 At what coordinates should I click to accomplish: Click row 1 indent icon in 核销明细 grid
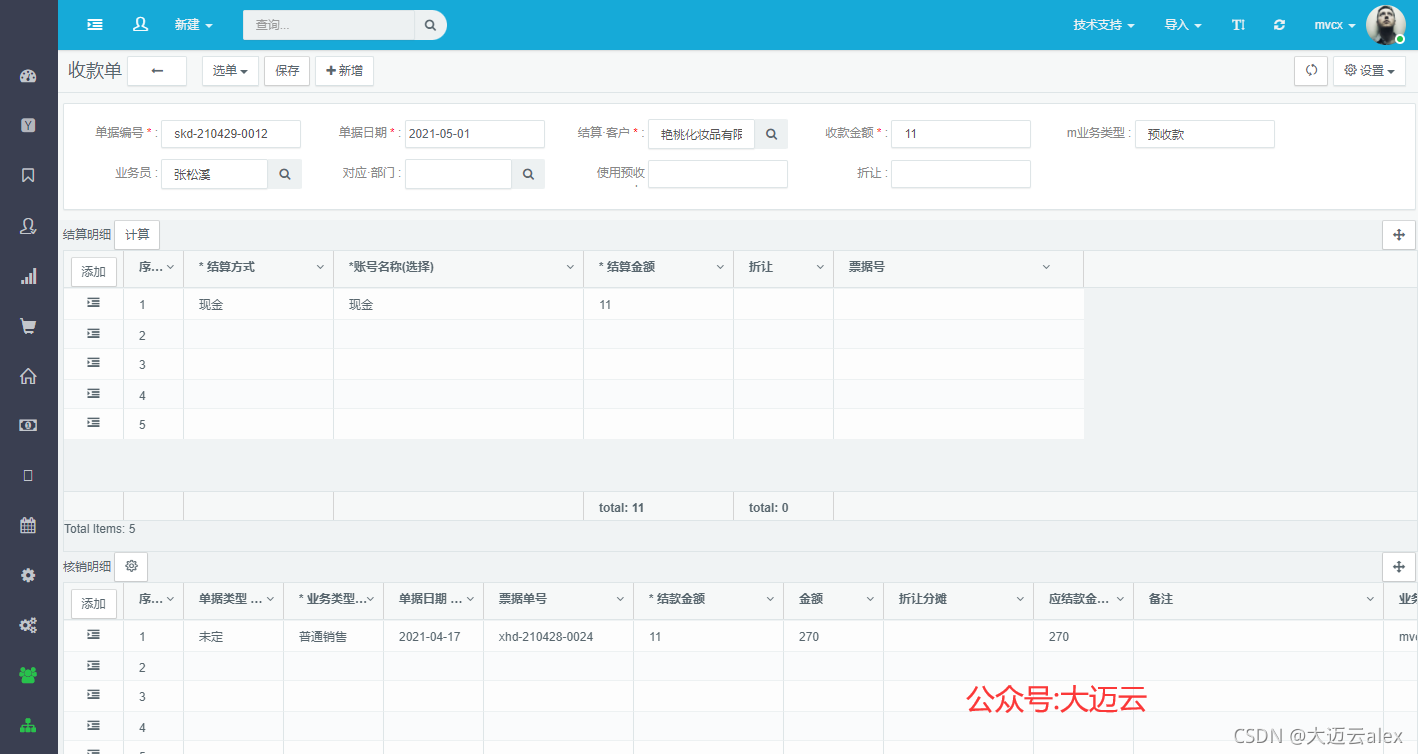93,634
